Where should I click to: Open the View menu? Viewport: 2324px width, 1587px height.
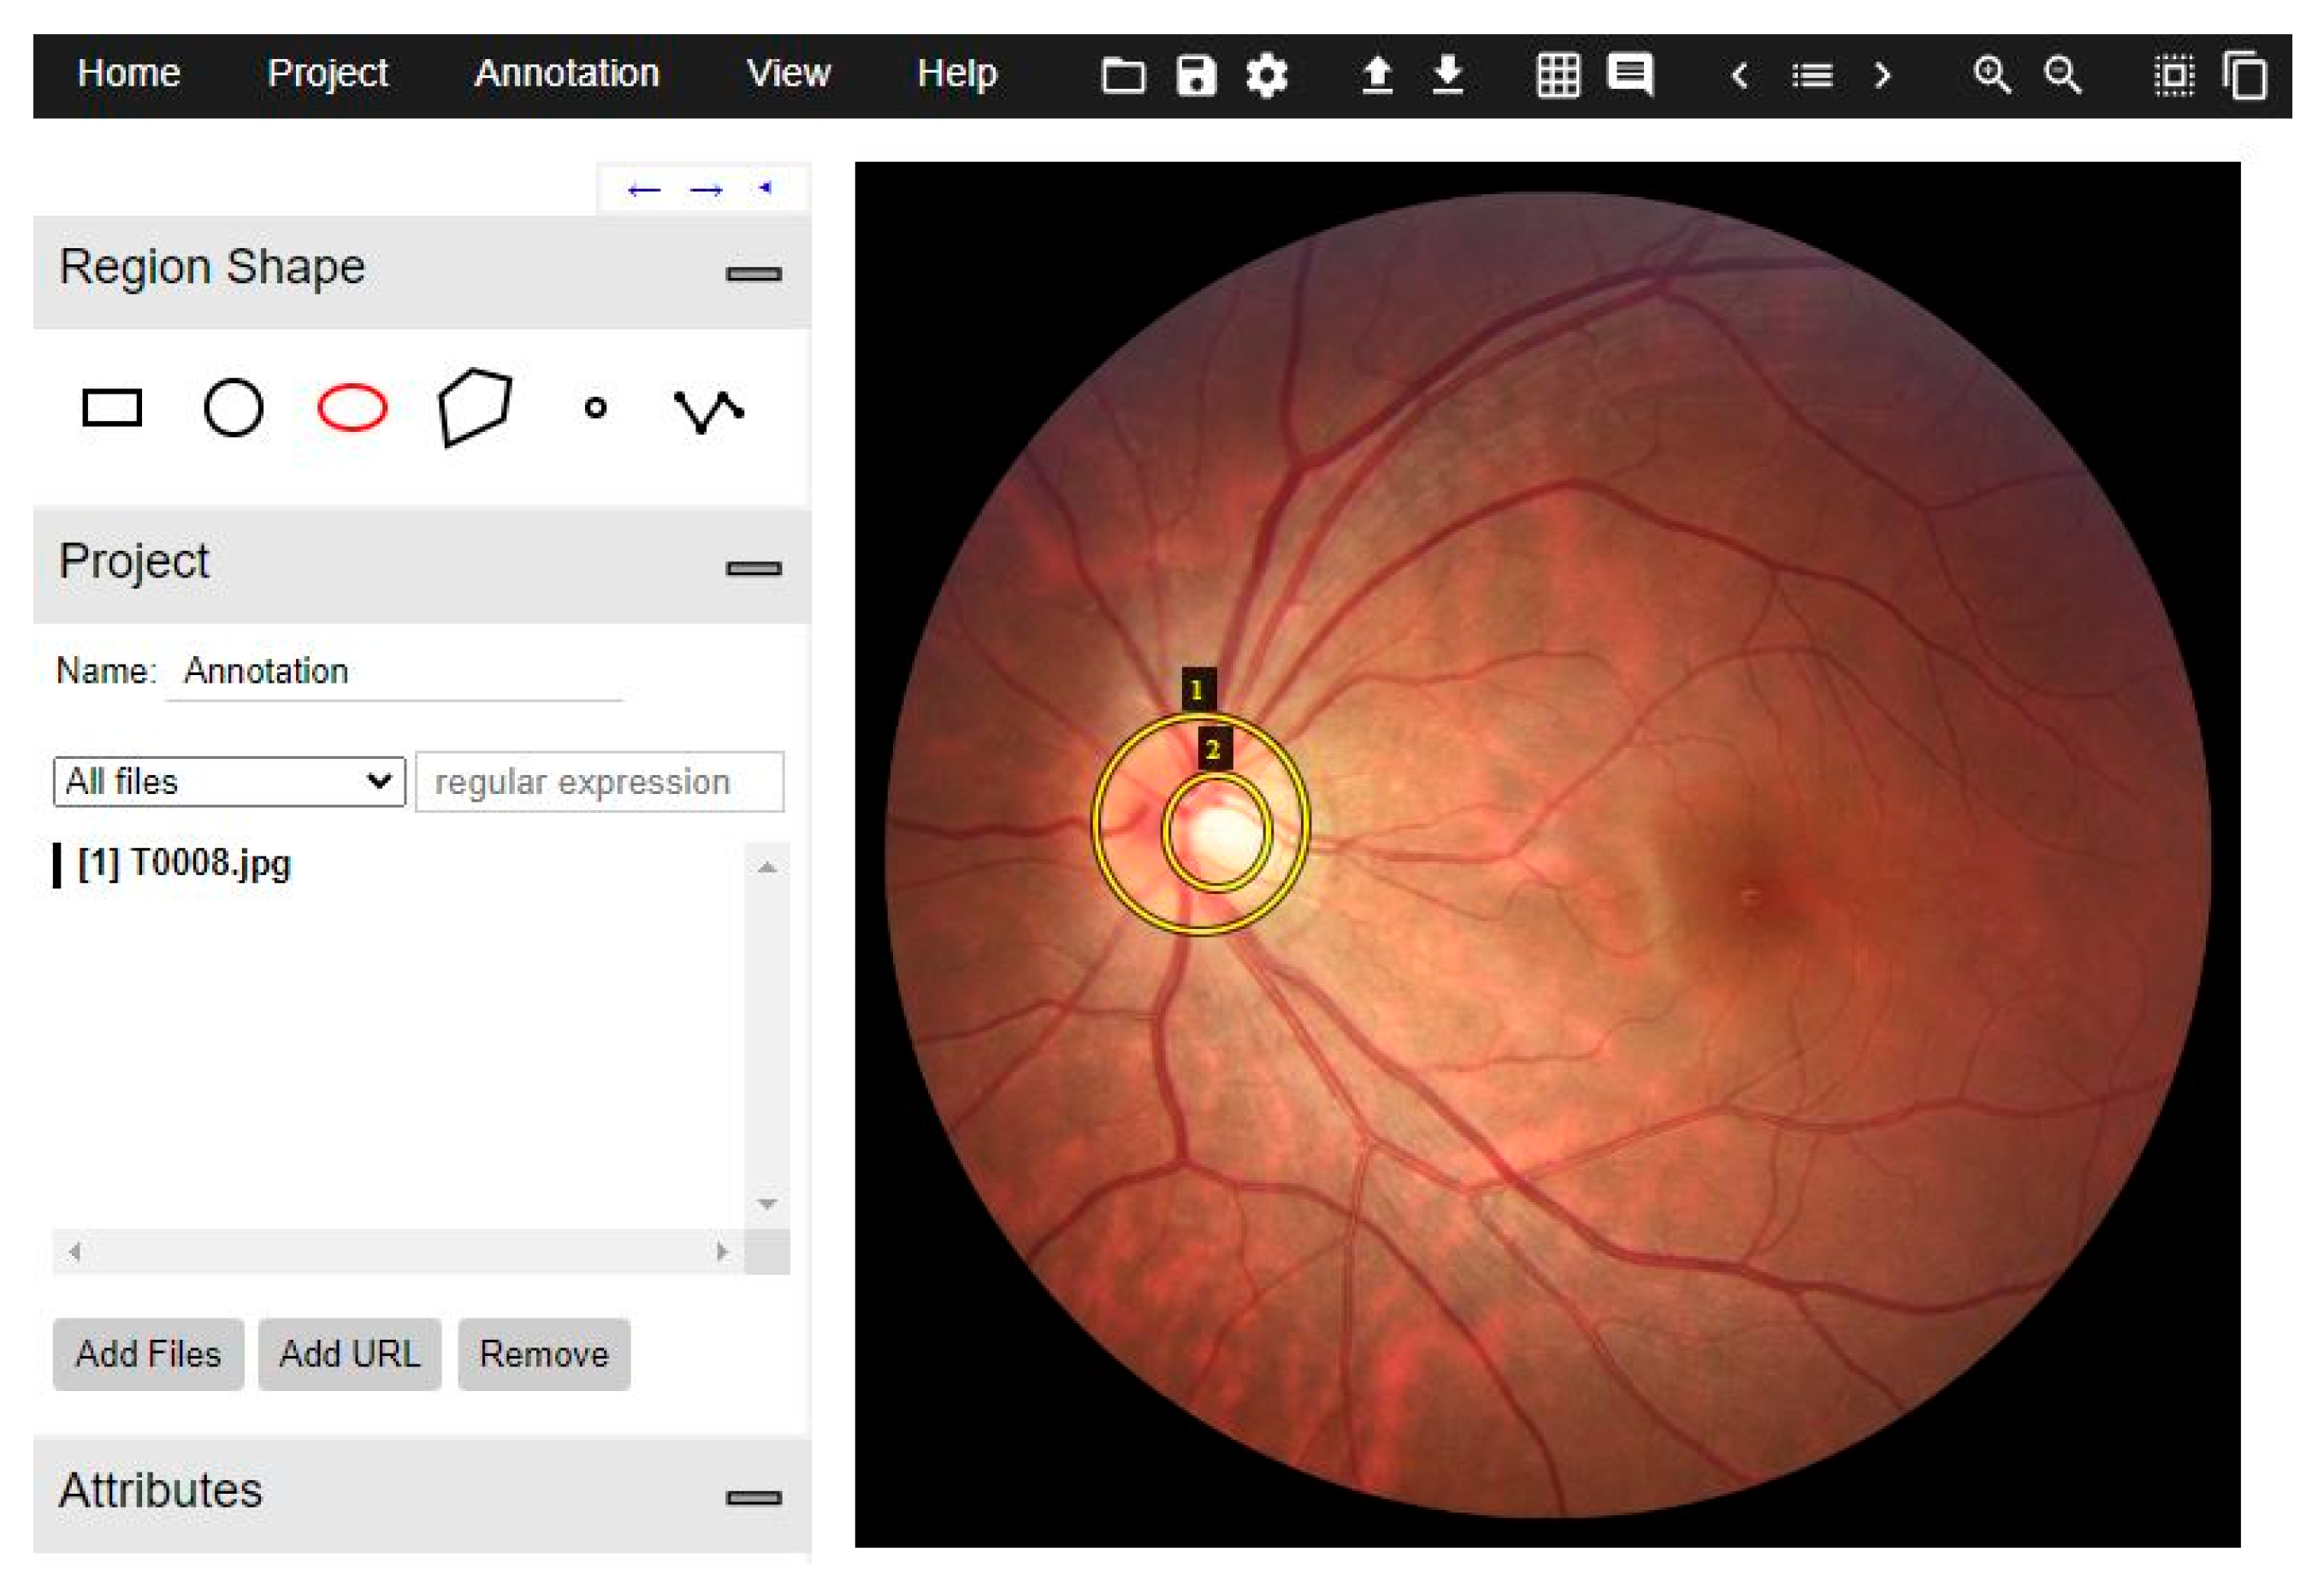click(x=788, y=73)
